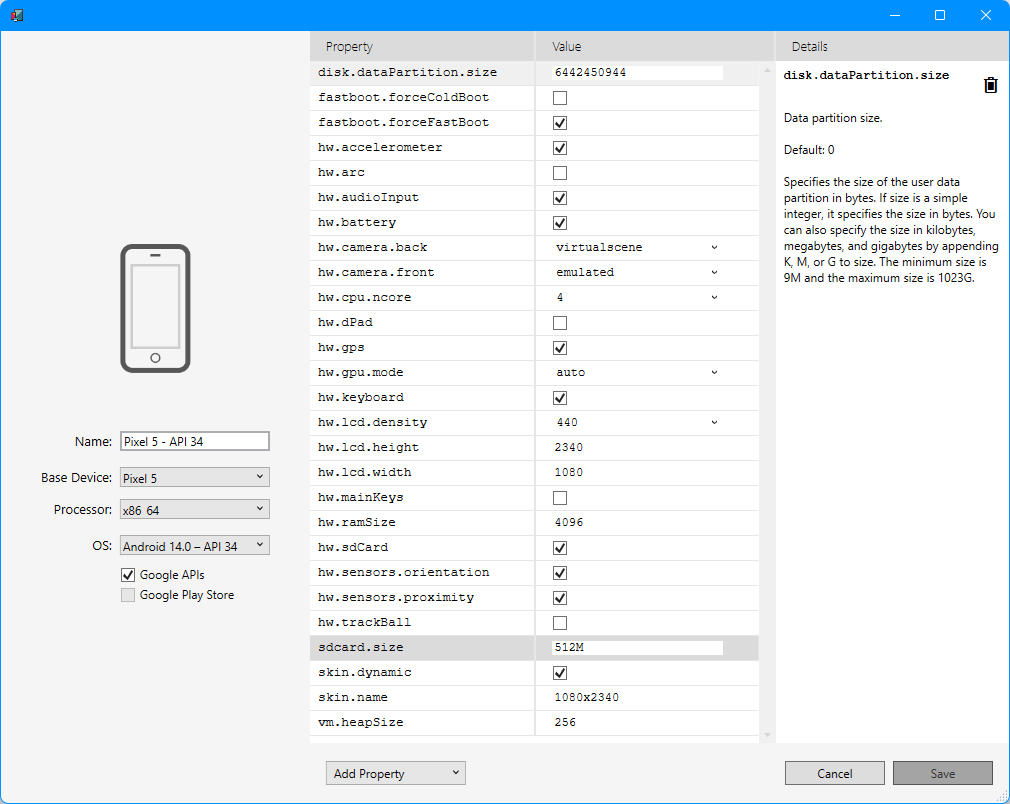Enable the Google Play Store option

(x=128, y=594)
